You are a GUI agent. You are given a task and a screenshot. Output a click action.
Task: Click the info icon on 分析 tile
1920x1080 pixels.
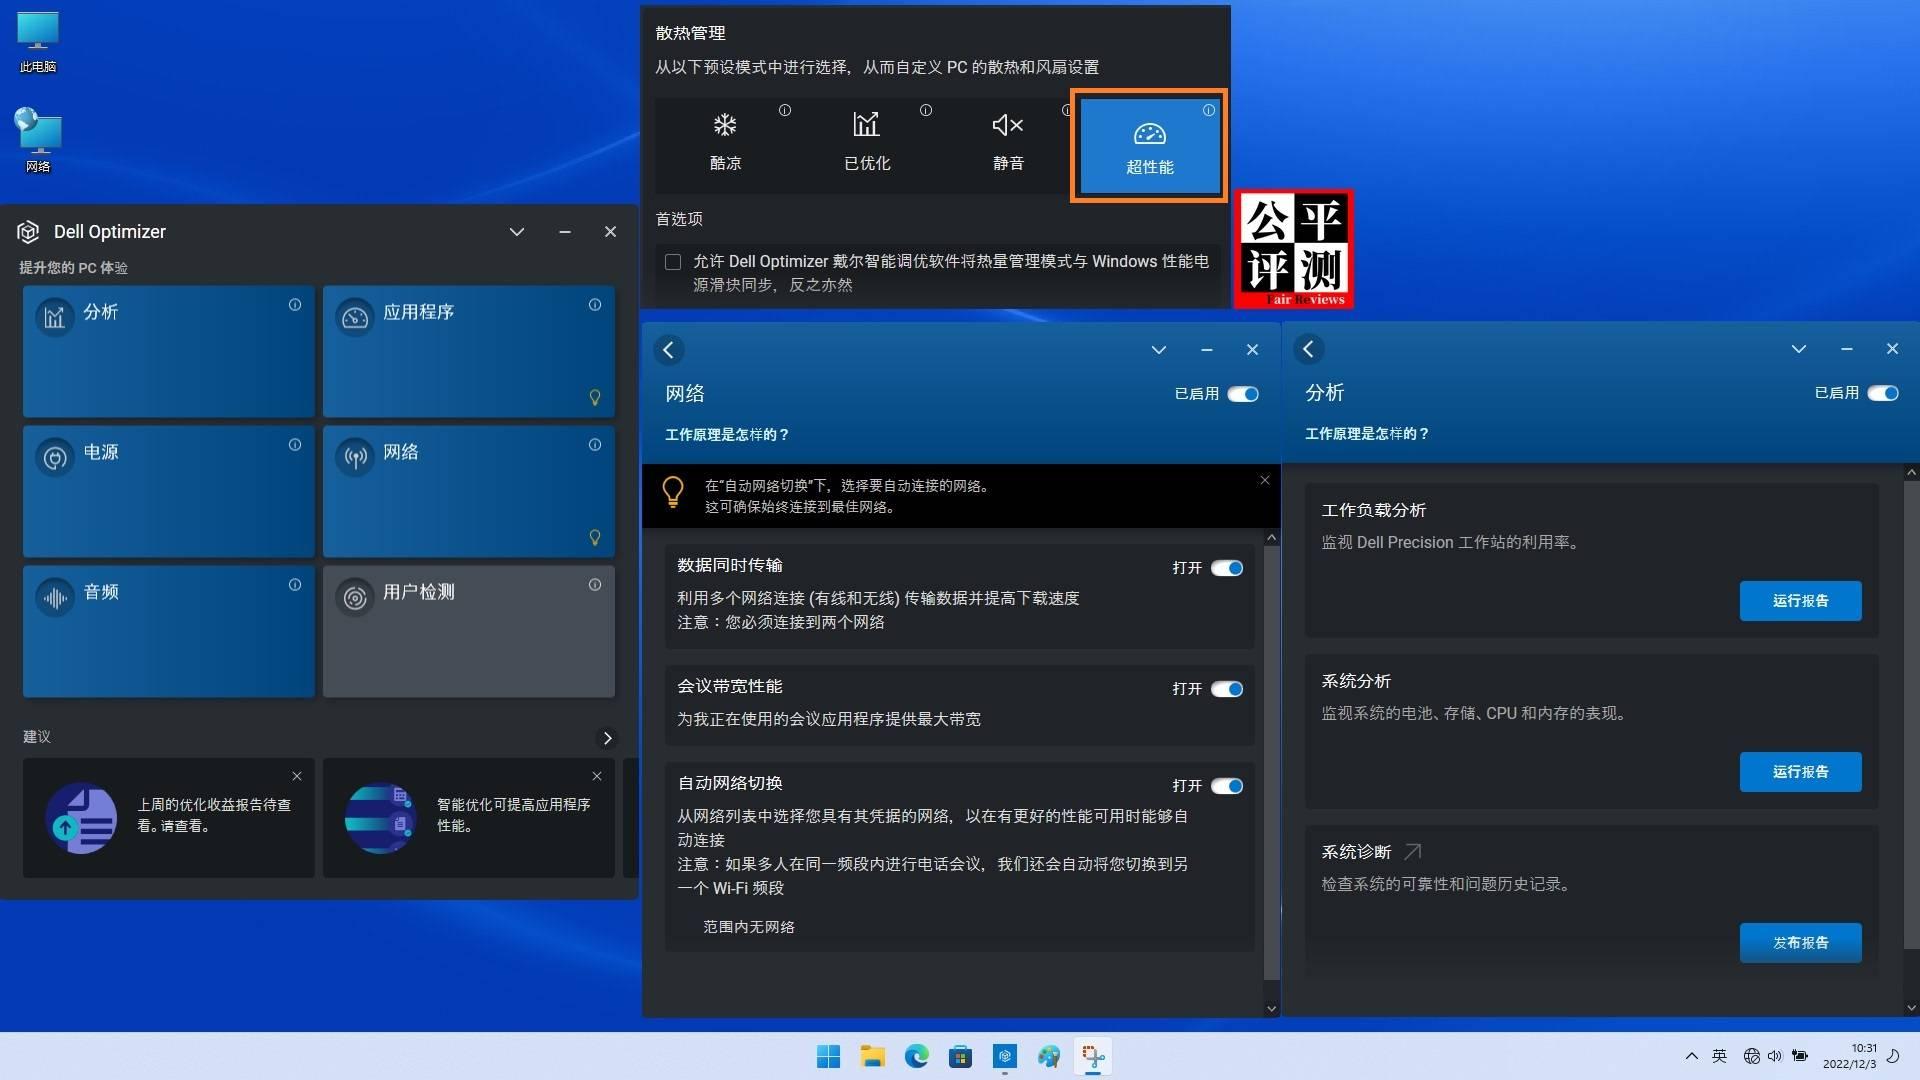tap(295, 305)
